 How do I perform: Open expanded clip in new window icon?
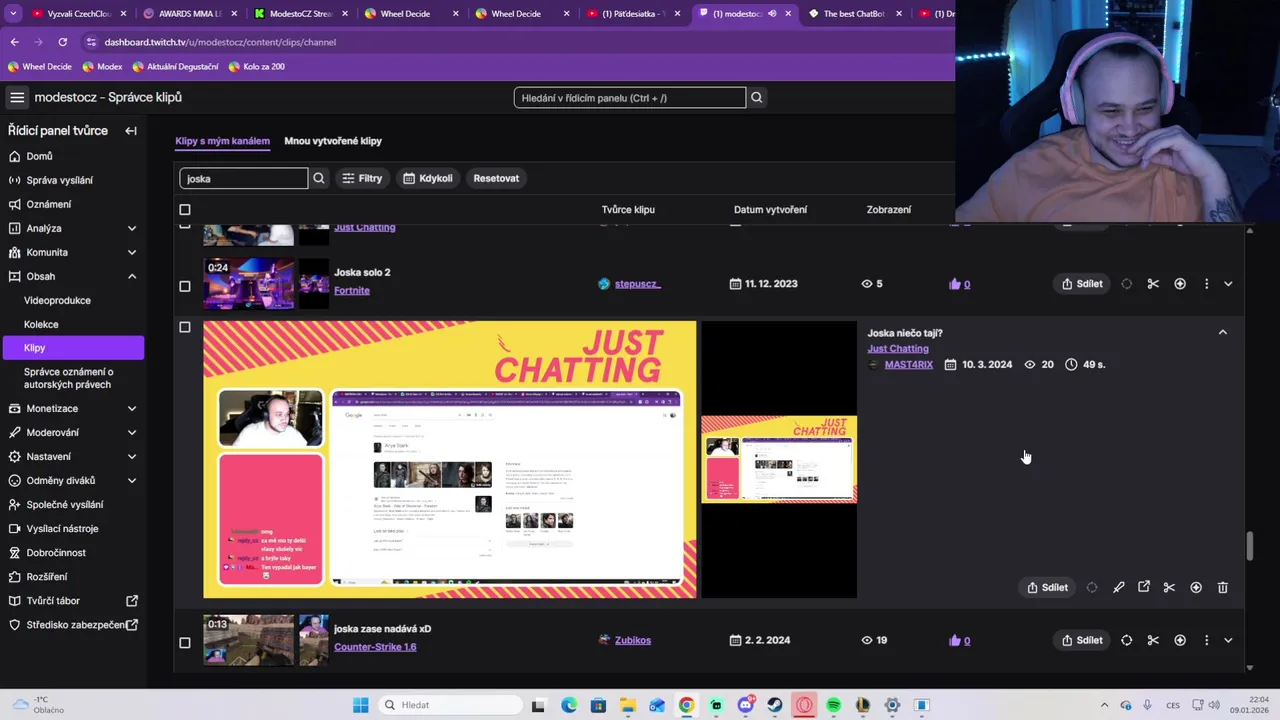(1144, 587)
